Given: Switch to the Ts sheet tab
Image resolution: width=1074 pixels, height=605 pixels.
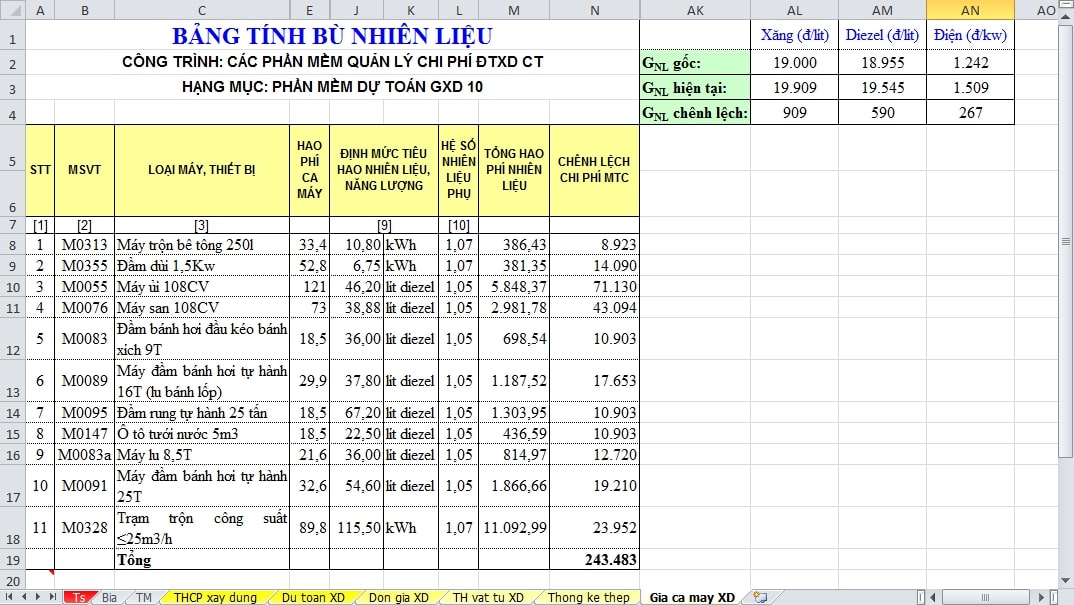Looking at the screenshot, I should [x=78, y=597].
